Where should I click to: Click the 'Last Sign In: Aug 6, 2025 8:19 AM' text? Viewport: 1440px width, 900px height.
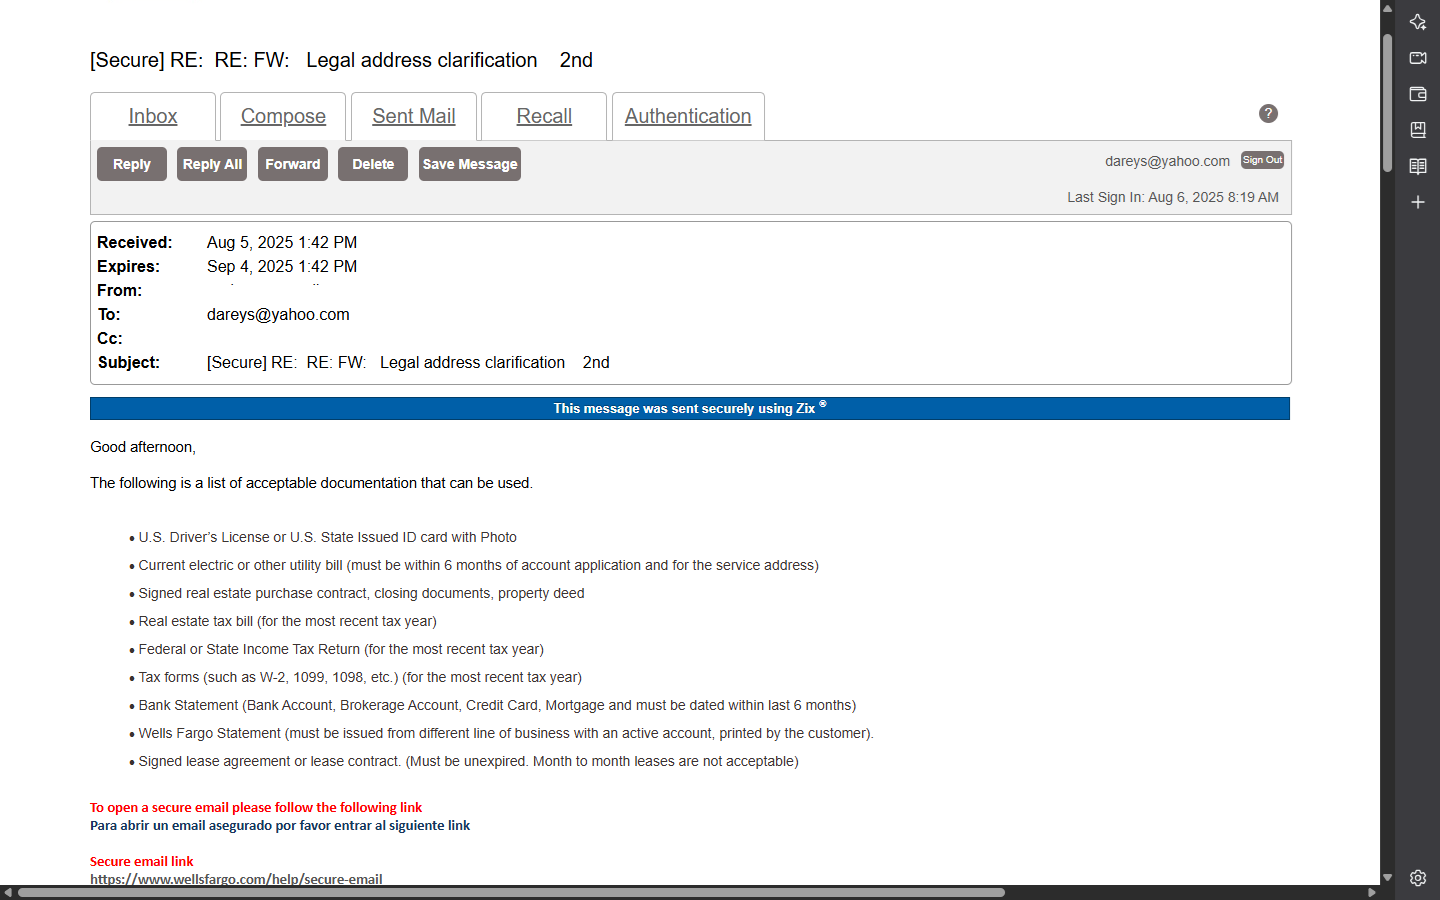pos(1173,197)
